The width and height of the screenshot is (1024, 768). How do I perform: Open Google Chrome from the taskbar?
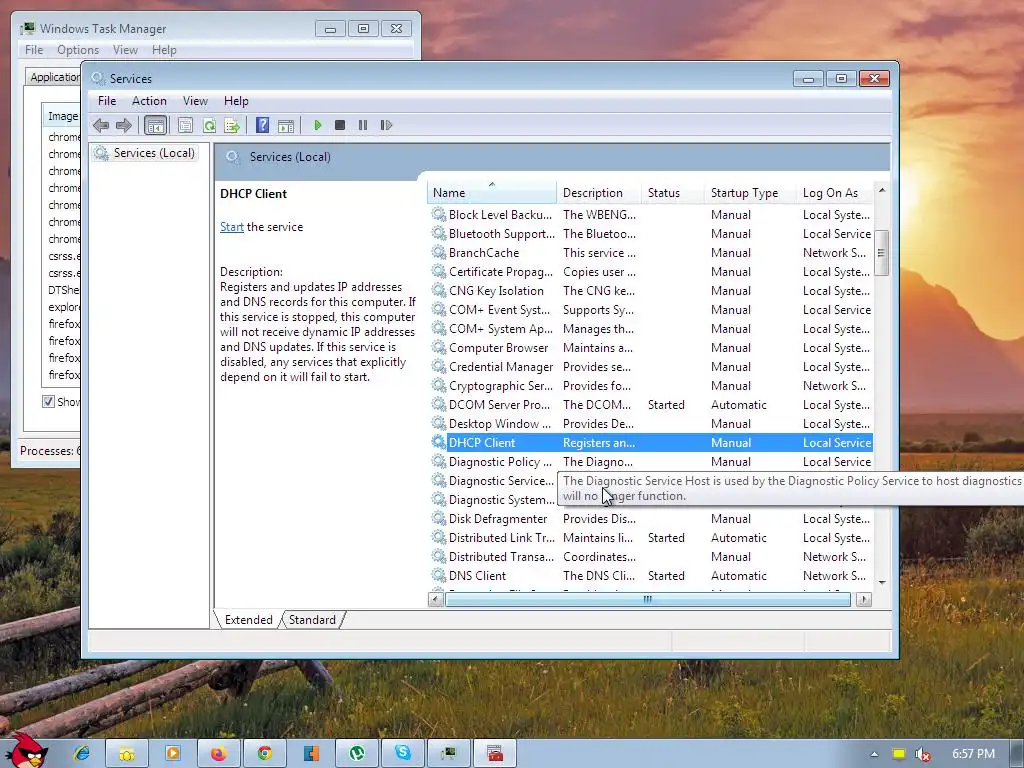(264, 753)
